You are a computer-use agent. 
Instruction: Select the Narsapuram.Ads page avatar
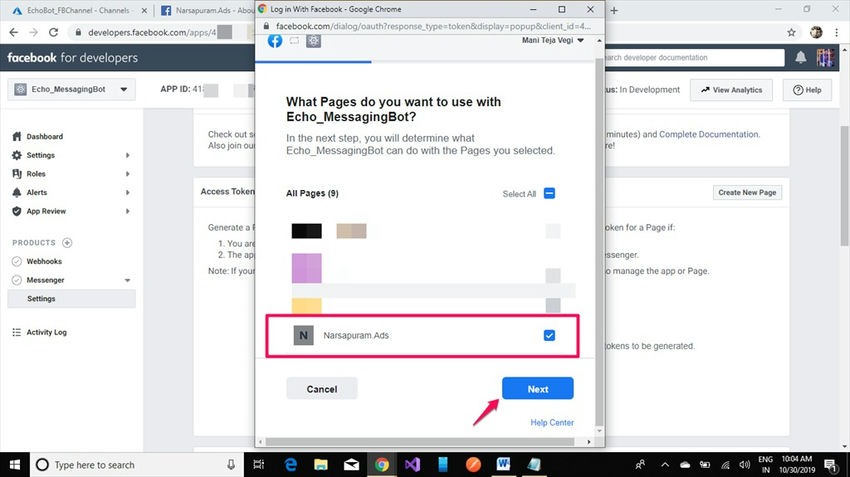click(x=303, y=336)
